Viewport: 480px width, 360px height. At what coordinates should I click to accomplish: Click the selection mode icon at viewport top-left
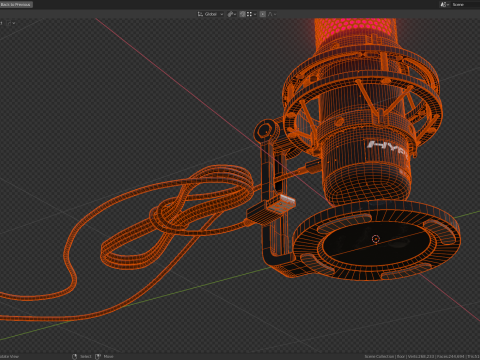pyautogui.click(x=9, y=23)
